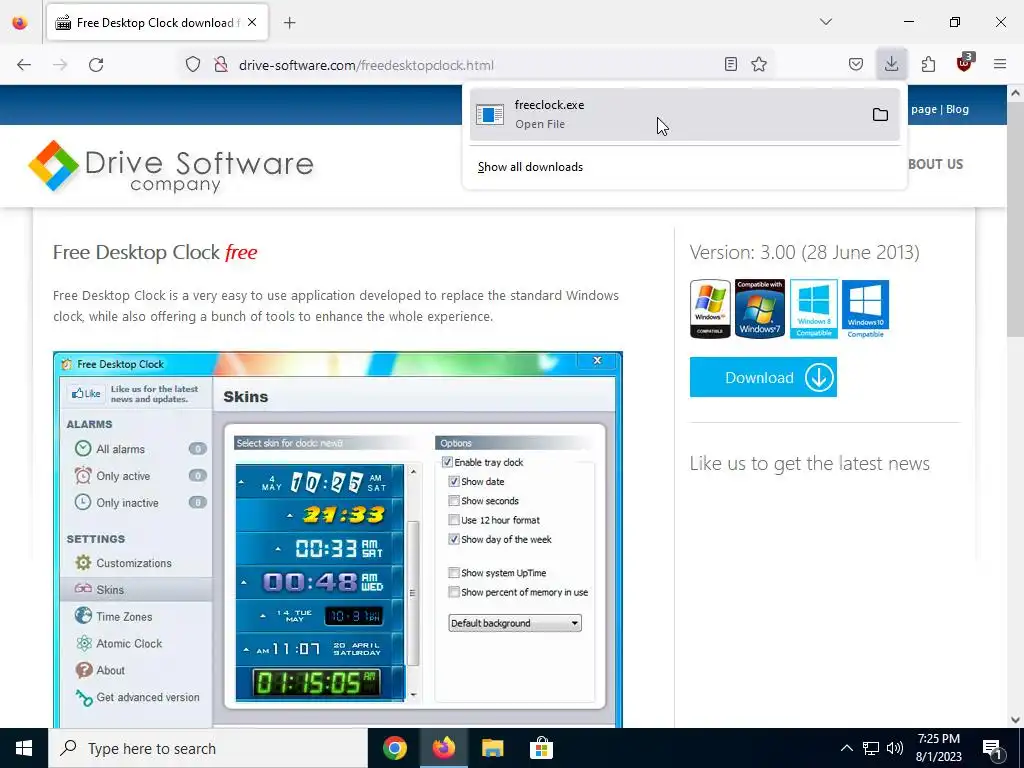Click the Windows 10 compatible badge
The width and height of the screenshot is (1024, 768).
click(x=865, y=309)
